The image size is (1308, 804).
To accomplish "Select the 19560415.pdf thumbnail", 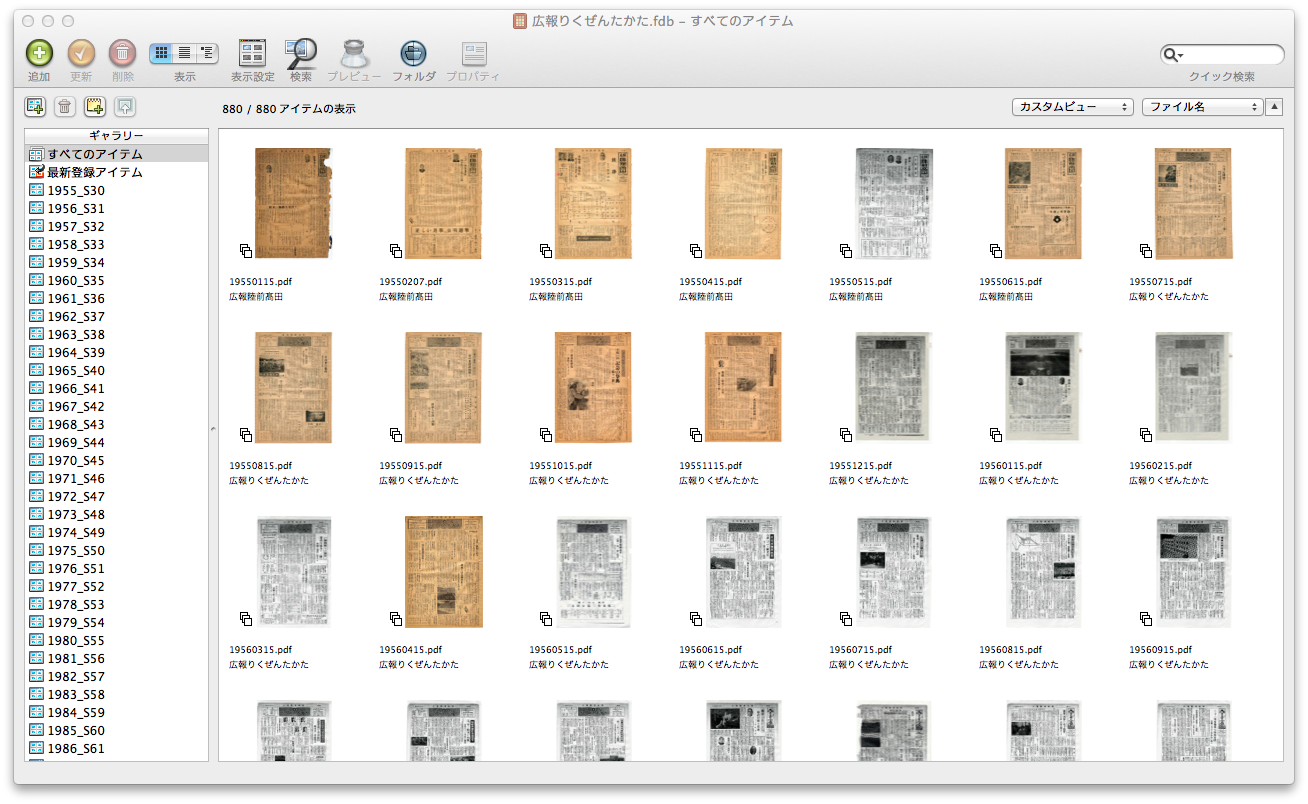I will coord(443,572).
